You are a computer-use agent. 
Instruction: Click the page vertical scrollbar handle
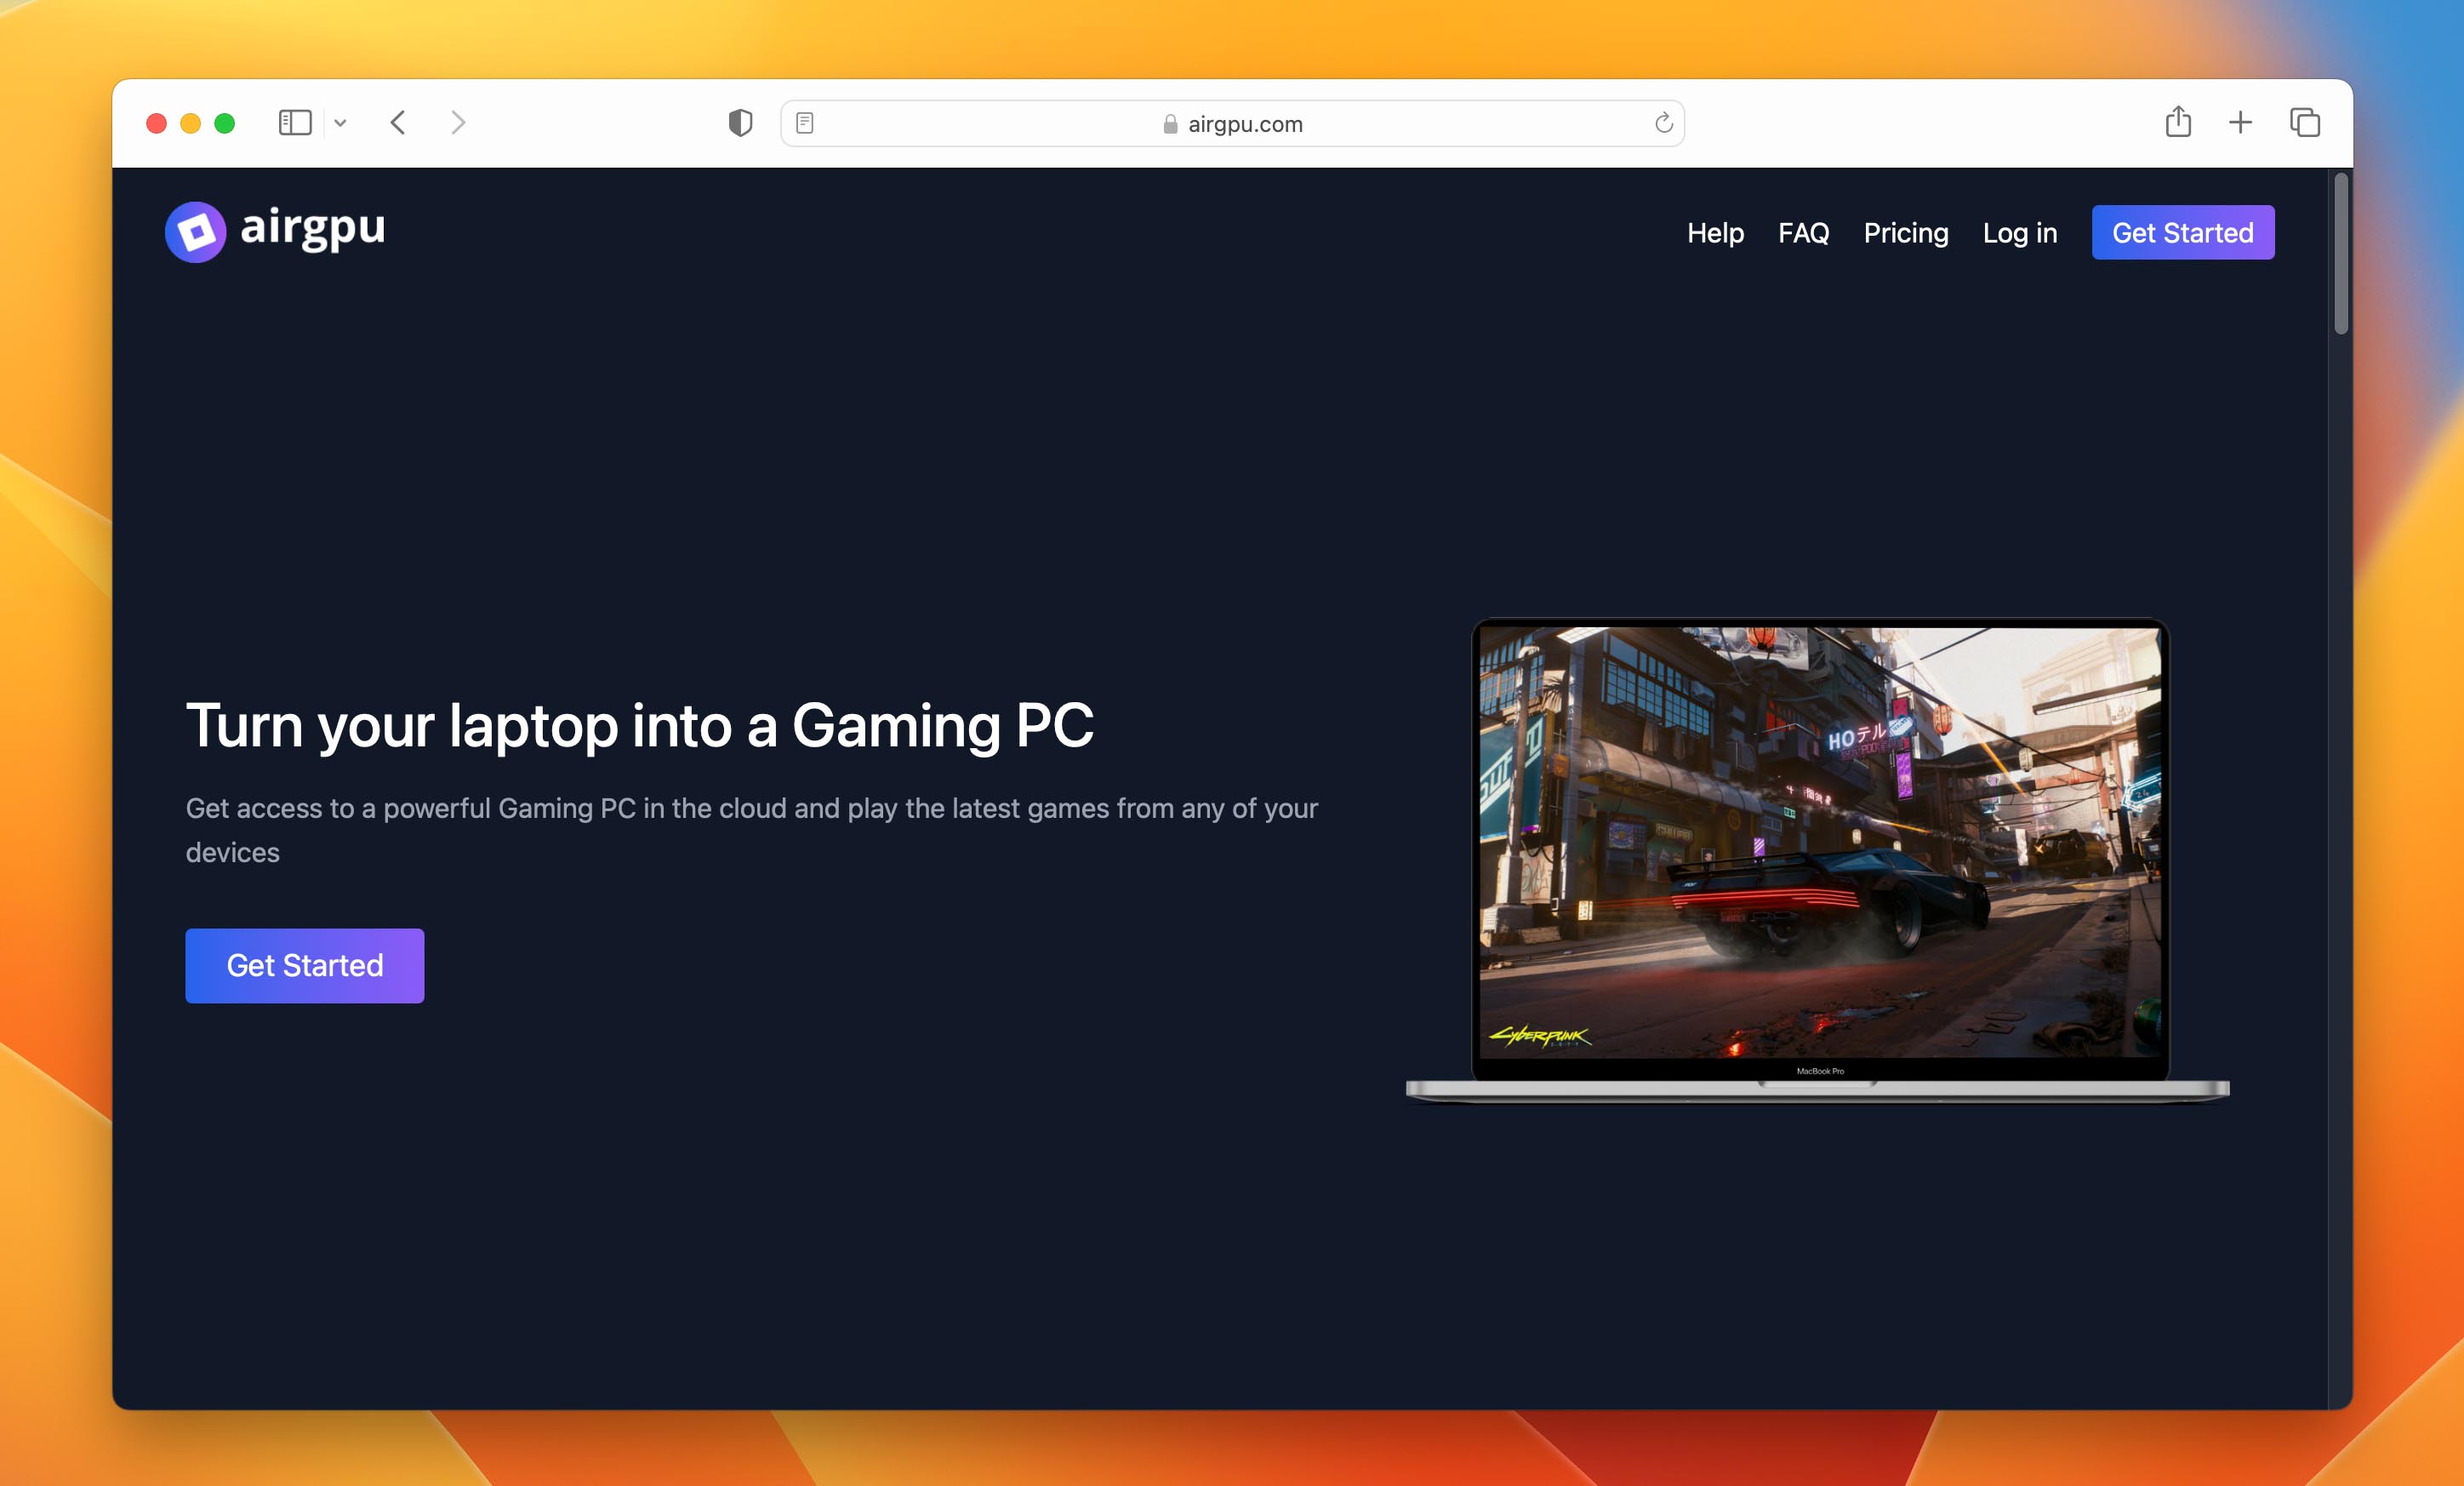coord(2340,254)
